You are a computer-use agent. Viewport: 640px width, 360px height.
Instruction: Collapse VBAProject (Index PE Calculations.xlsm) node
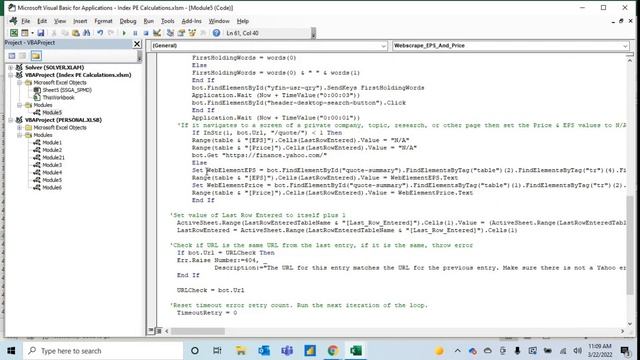pyautogui.click(x=11, y=75)
